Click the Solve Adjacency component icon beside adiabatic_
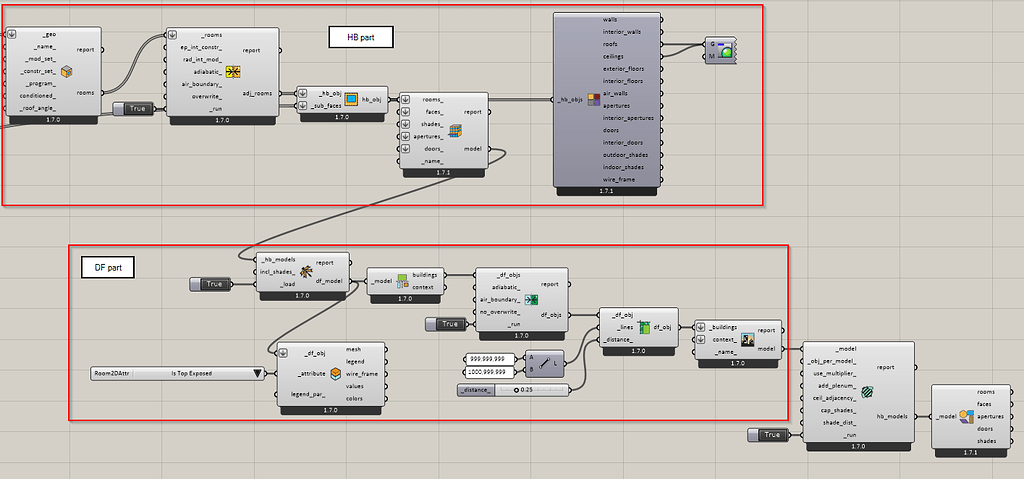 pyautogui.click(x=233, y=72)
